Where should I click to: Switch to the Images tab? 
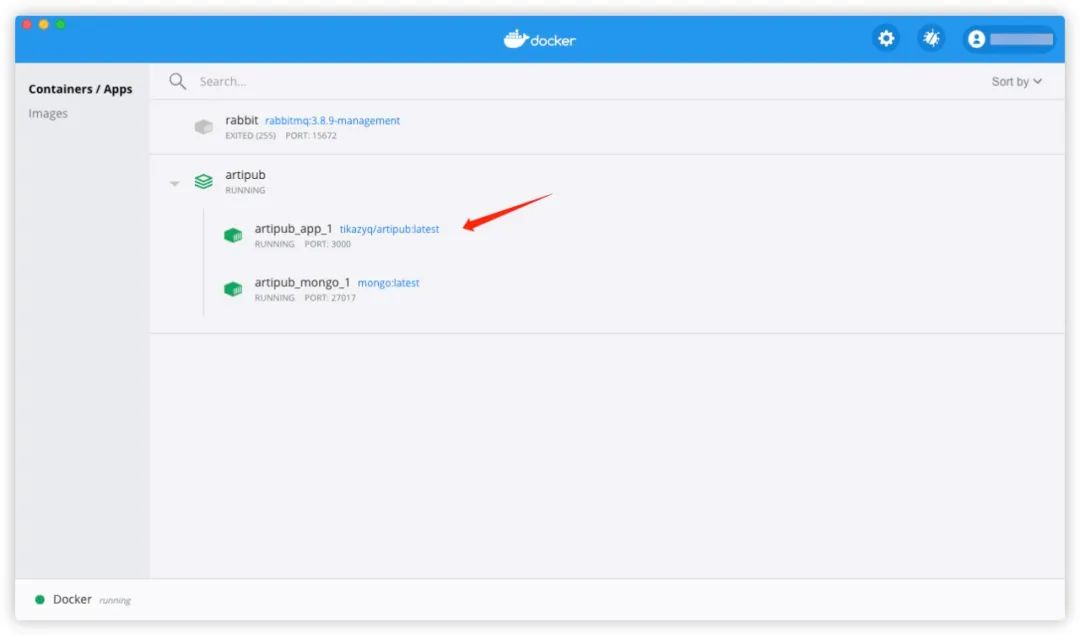point(48,113)
